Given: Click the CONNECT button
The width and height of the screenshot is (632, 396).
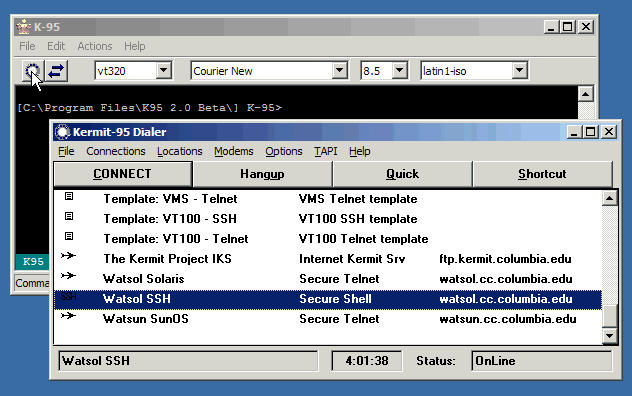Looking at the screenshot, I should (x=123, y=174).
